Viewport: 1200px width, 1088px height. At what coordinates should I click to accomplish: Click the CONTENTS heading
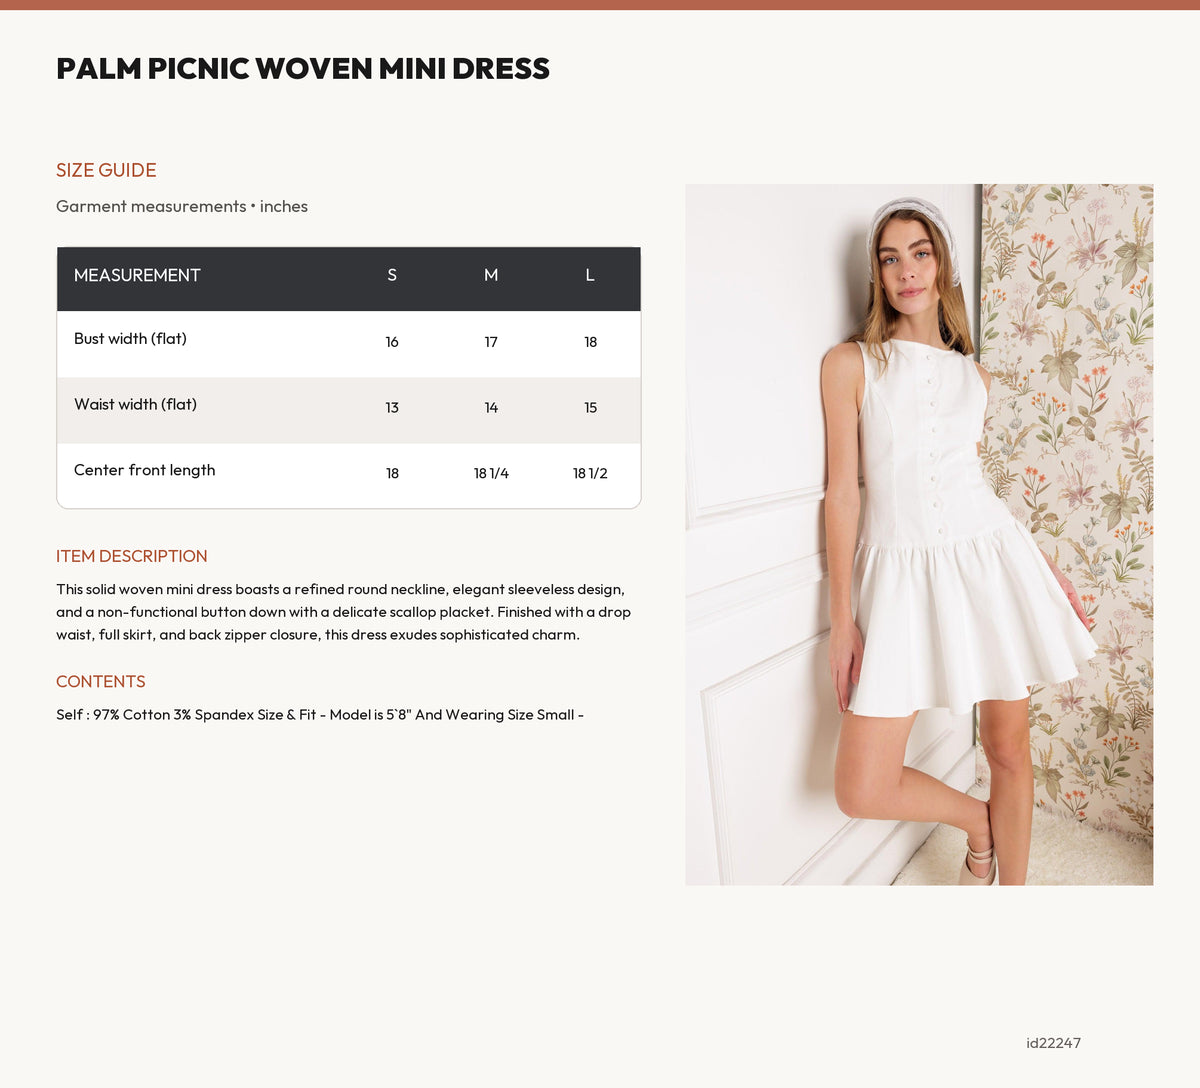coord(101,681)
